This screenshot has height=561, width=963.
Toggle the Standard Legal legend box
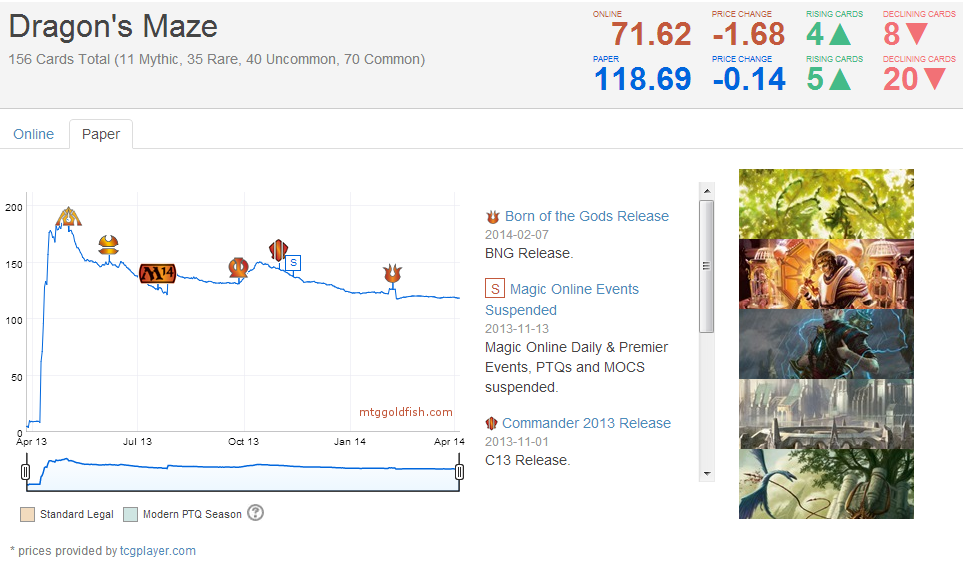27,514
